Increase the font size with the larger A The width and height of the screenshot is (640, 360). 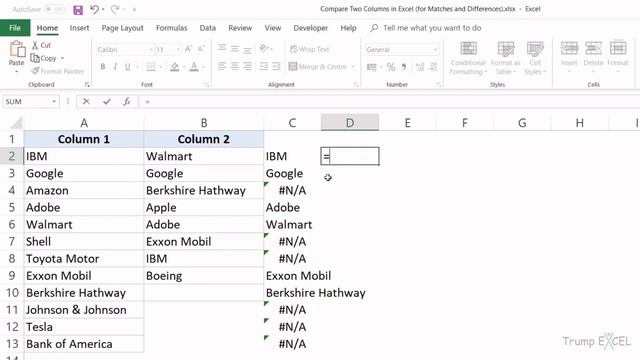click(188, 49)
